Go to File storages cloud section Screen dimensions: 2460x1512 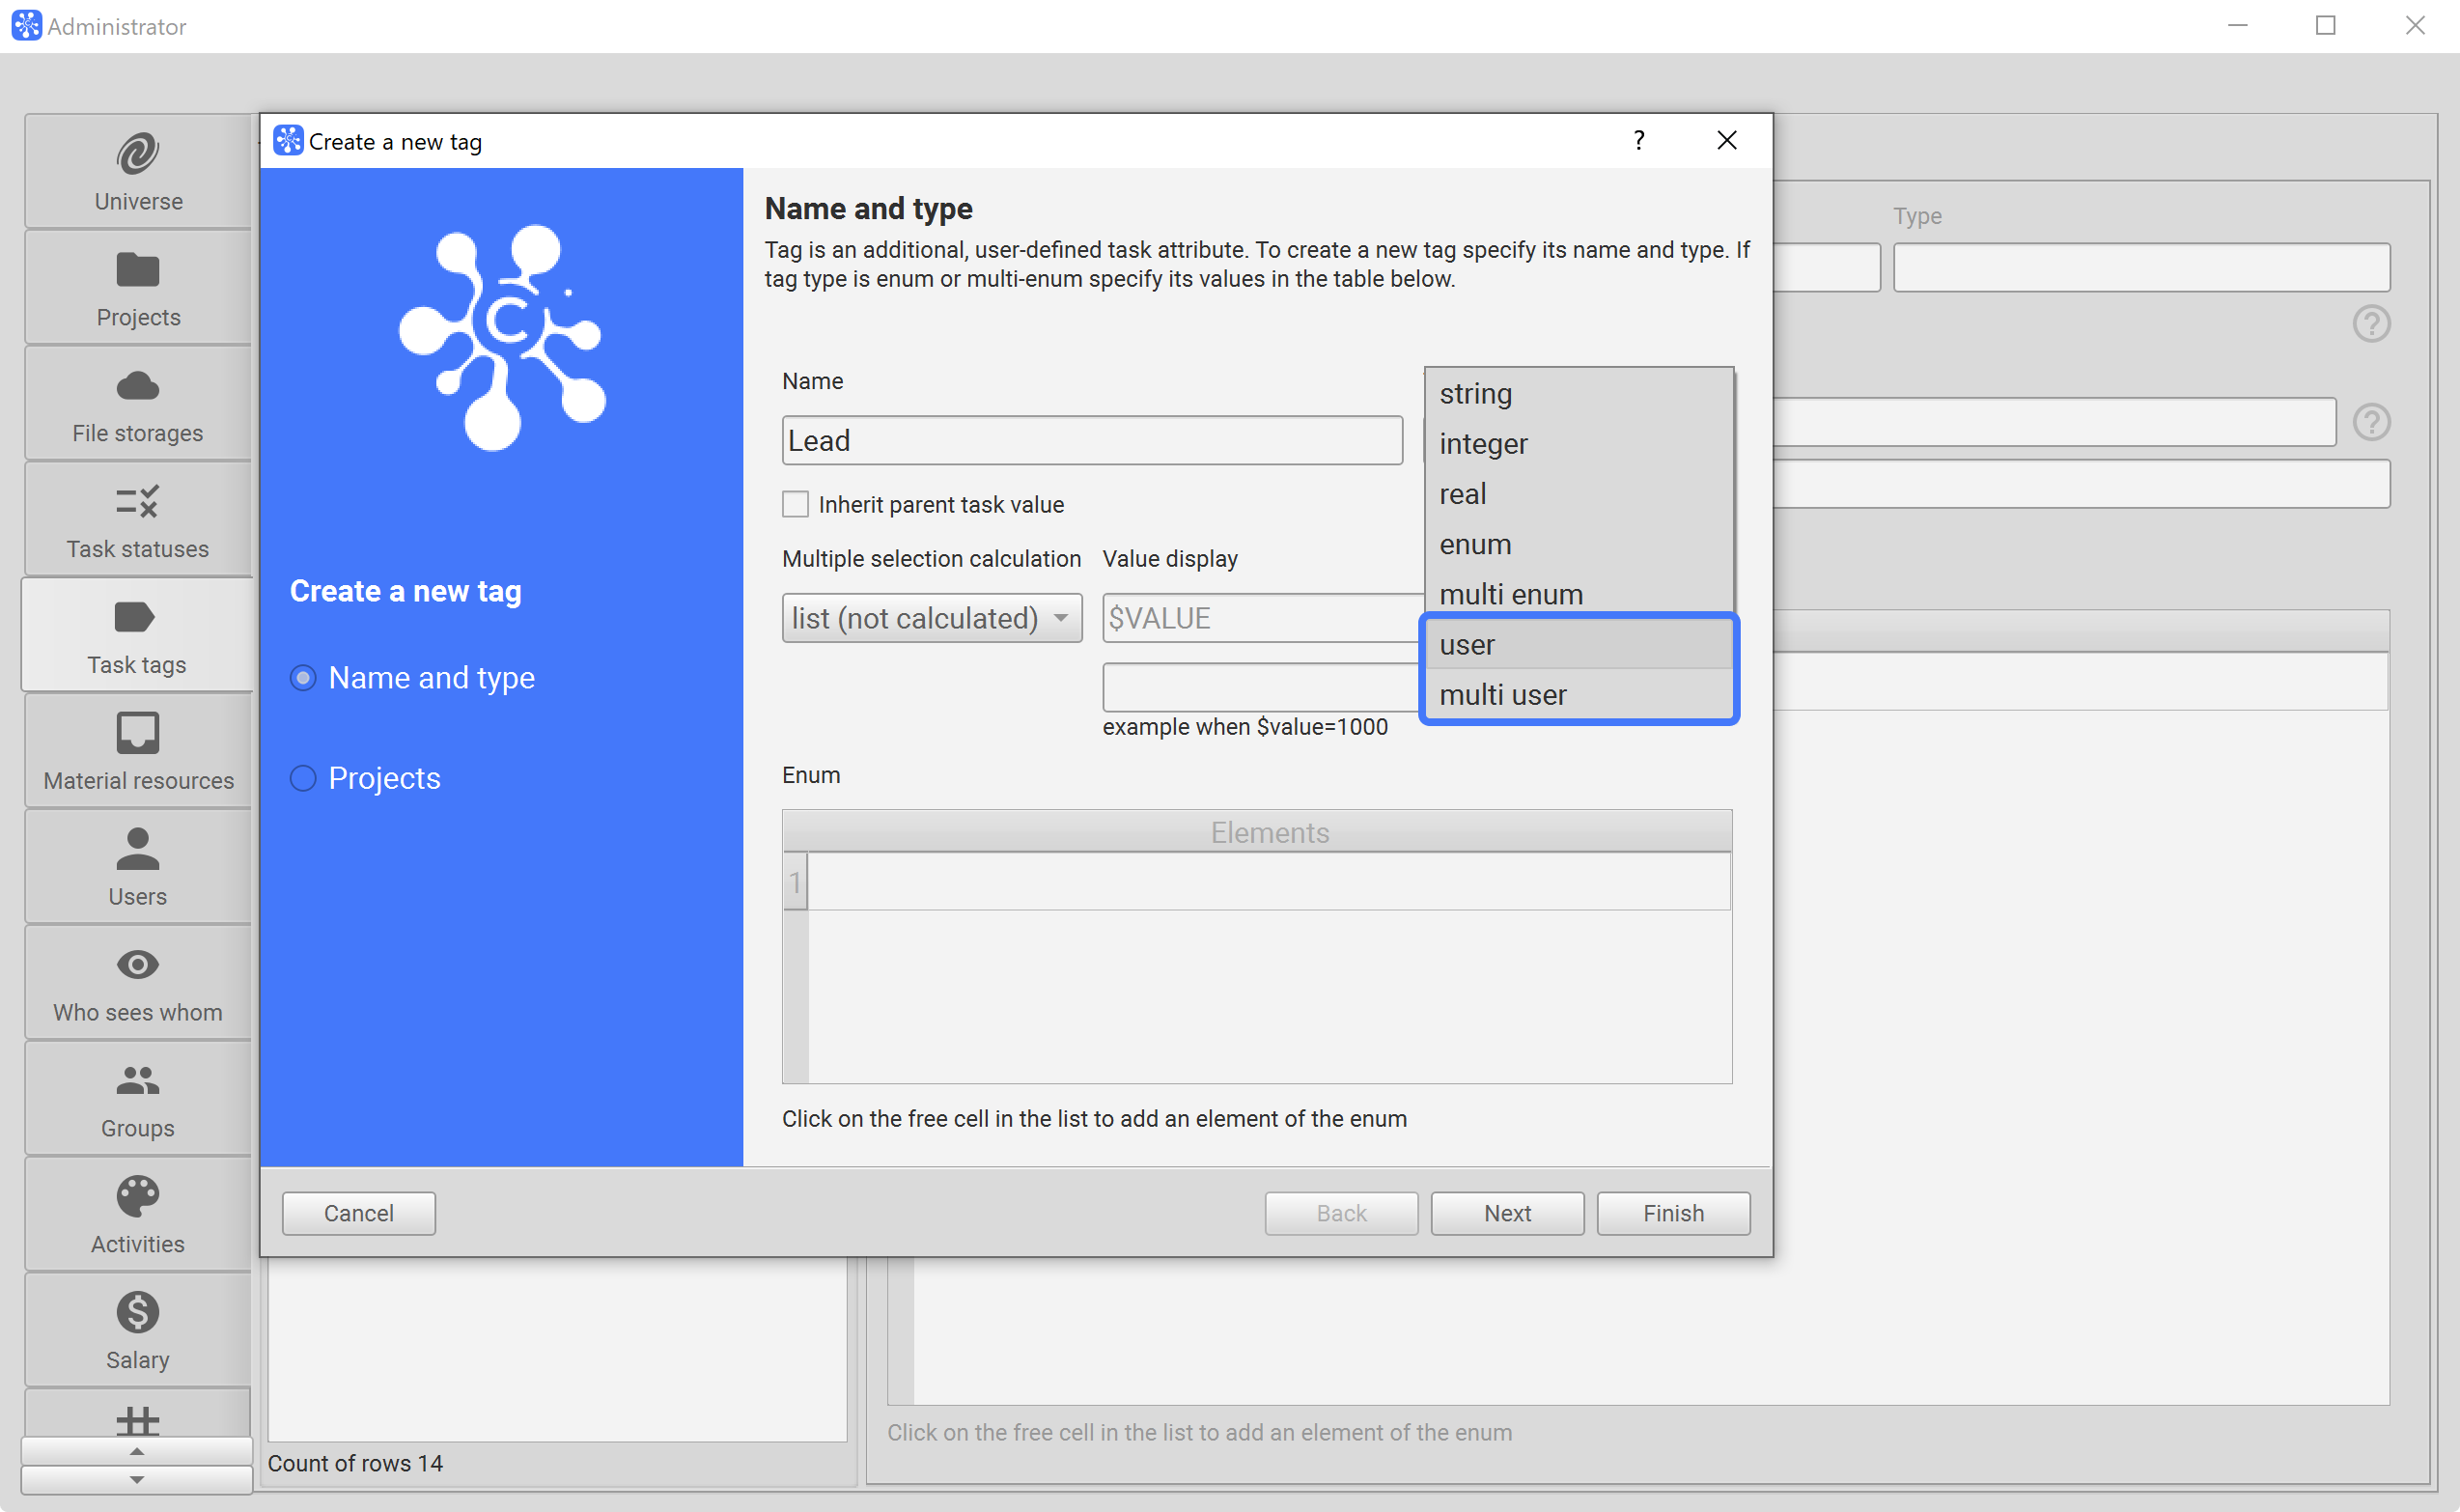[x=138, y=404]
